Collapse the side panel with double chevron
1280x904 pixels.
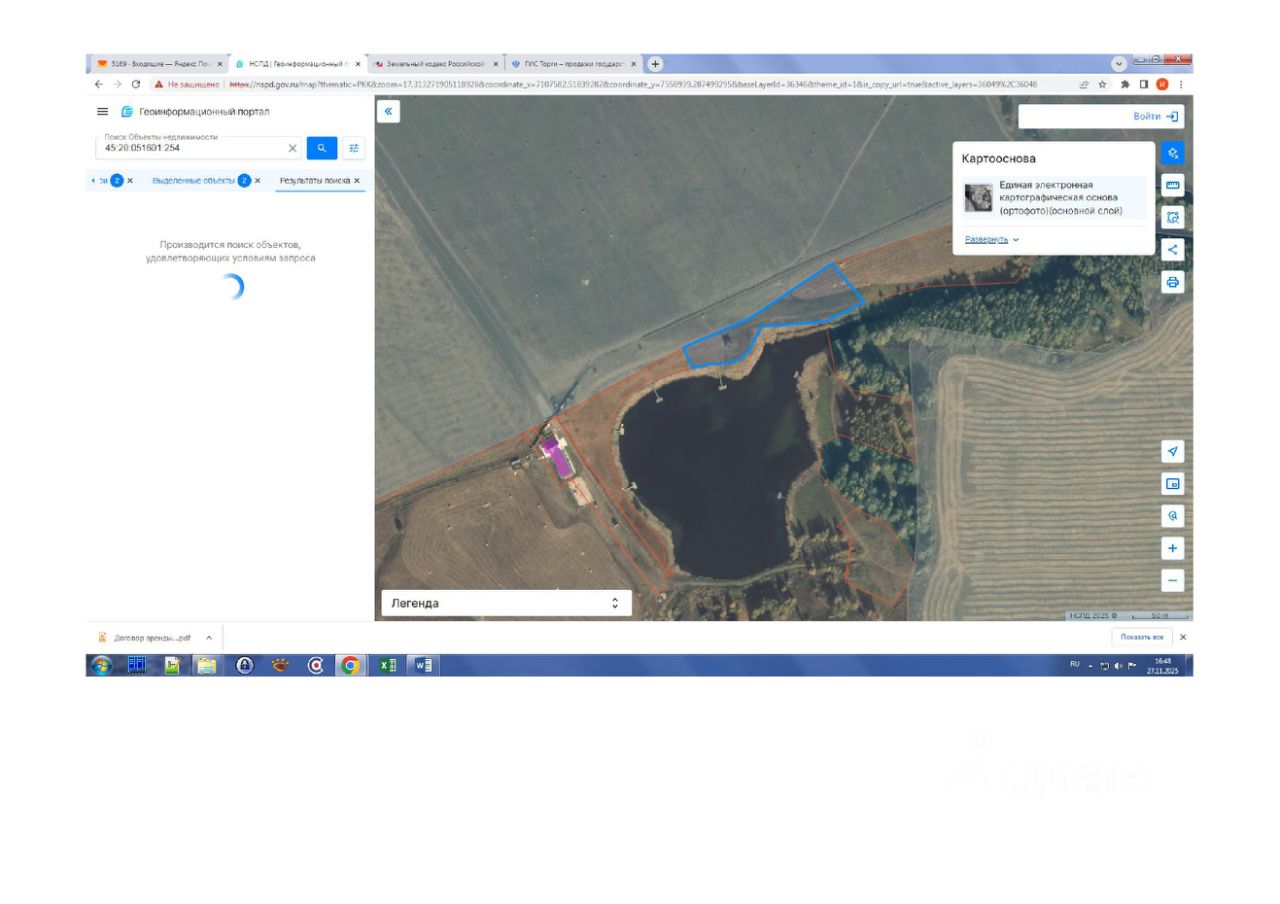click(389, 111)
